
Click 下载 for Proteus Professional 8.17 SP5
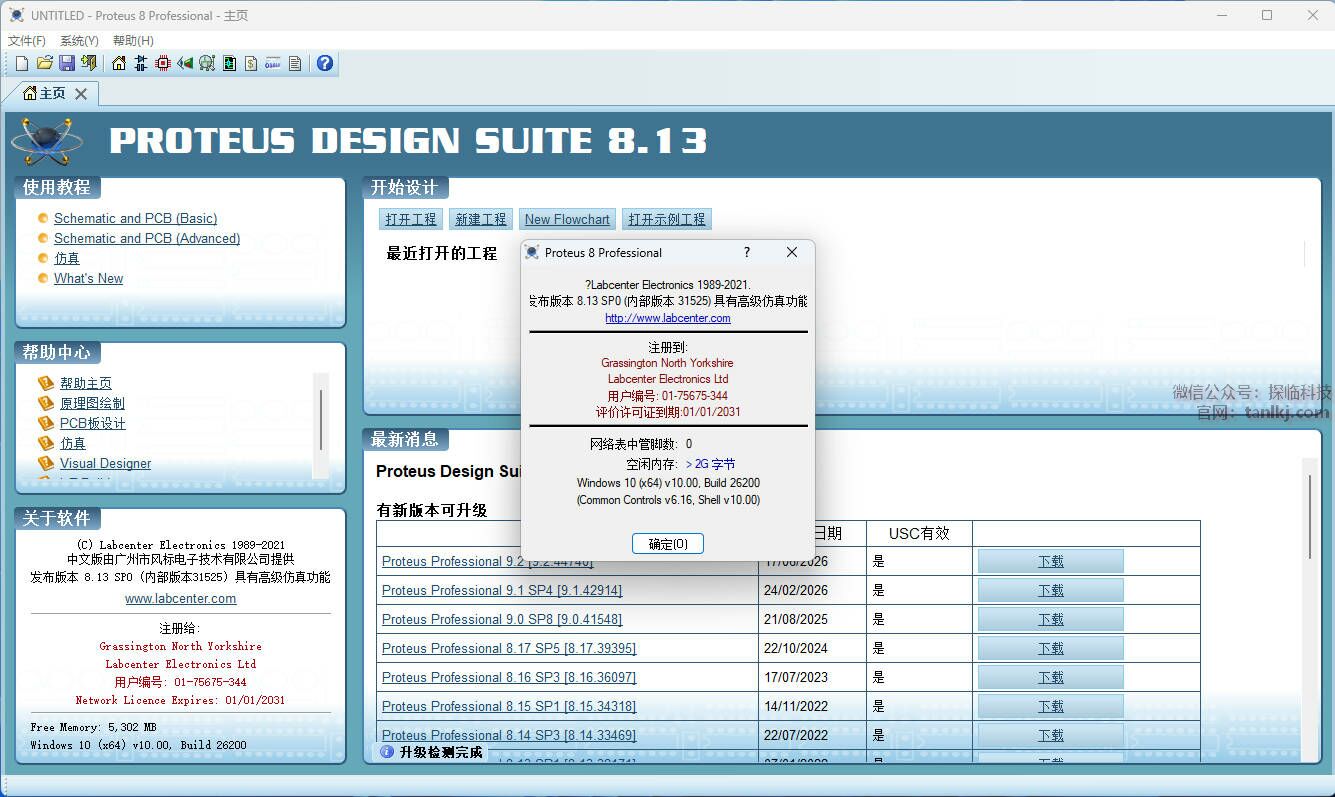click(1050, 648)
